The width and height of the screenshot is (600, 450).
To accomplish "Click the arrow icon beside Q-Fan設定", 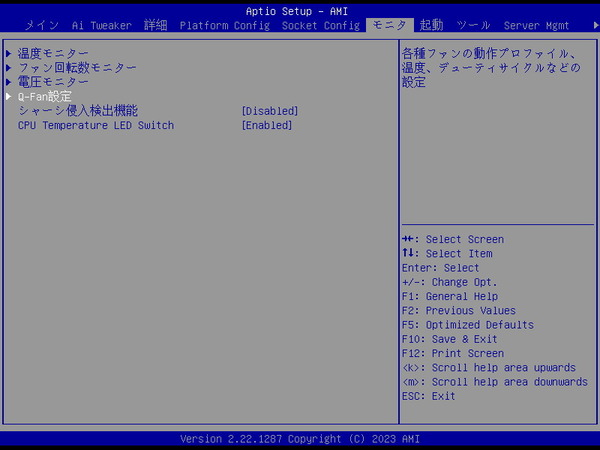I will pyautogui.click(x=9, y=97).
